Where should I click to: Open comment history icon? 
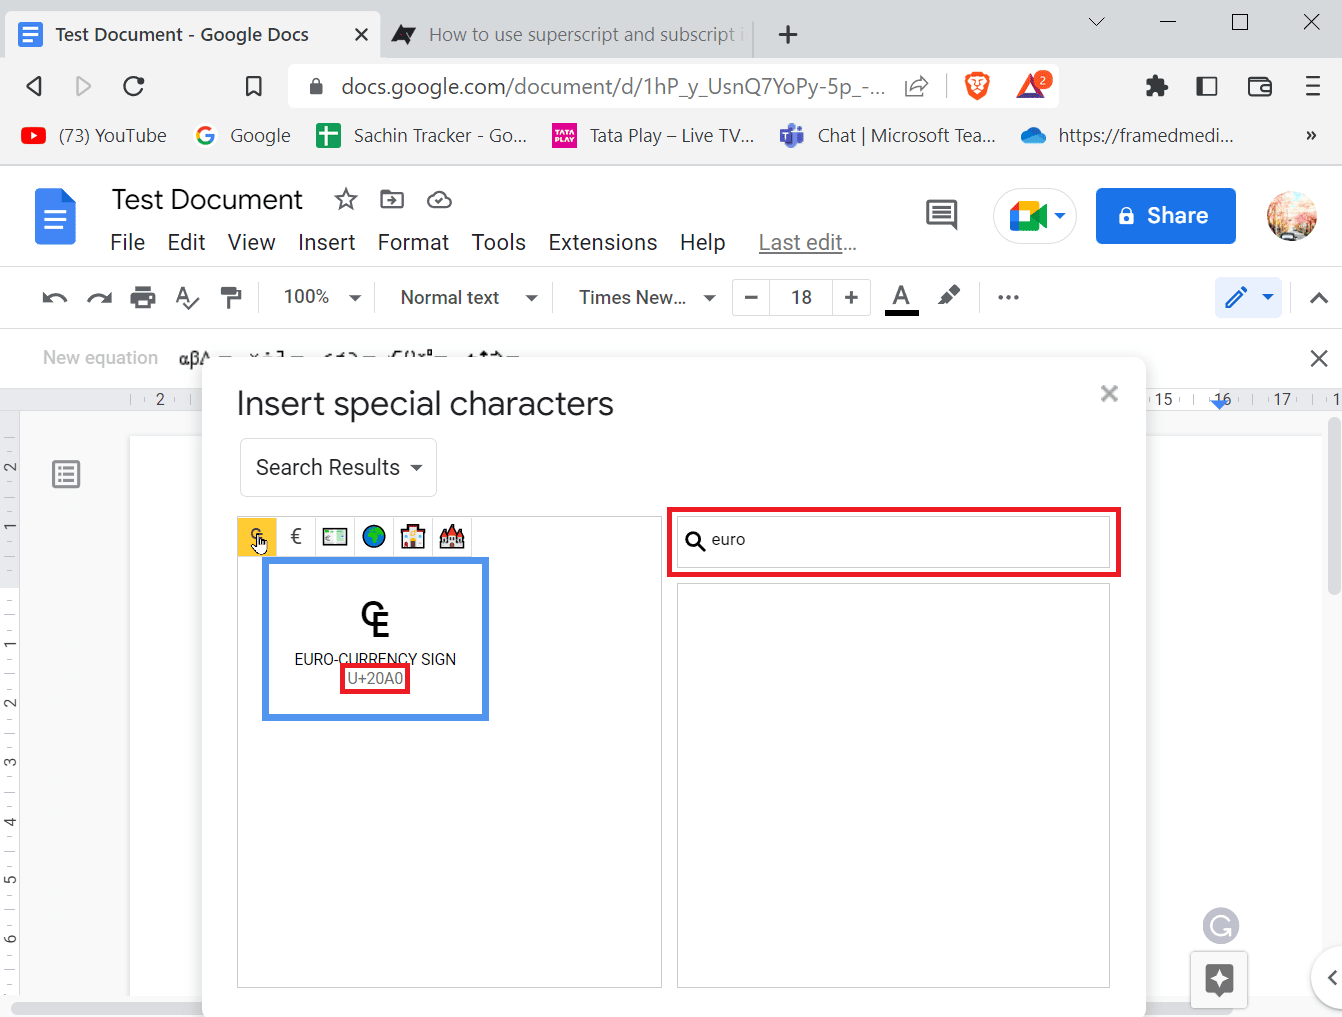(x=941, y=214)
